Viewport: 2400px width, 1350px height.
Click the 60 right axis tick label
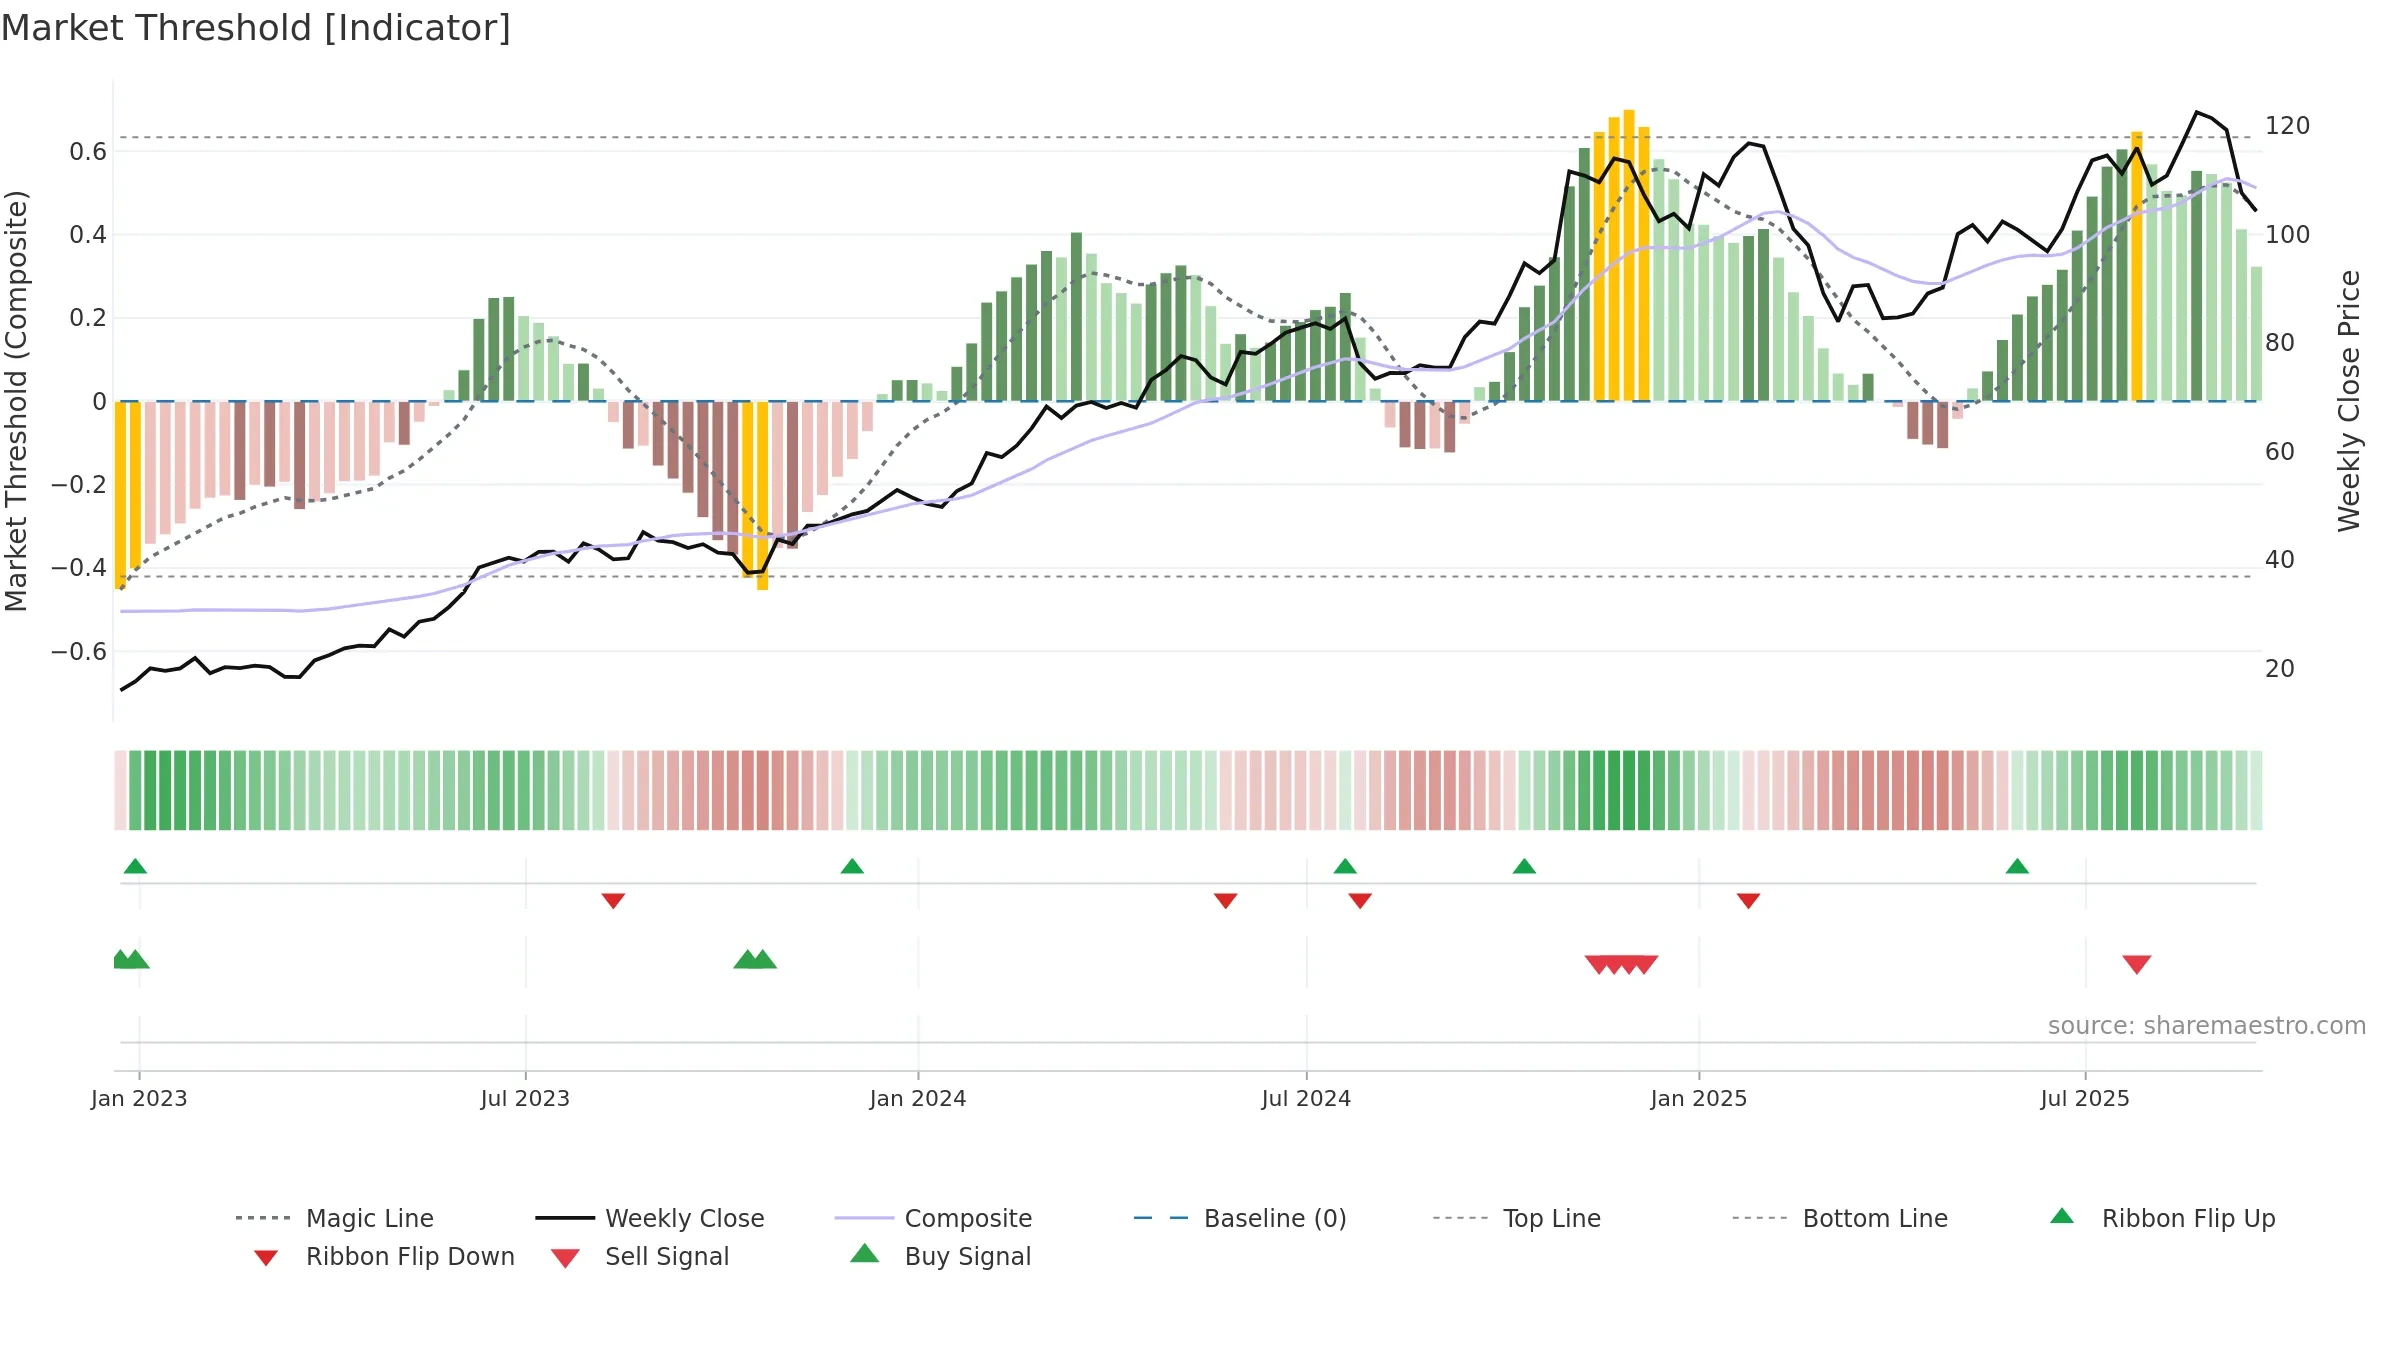[2280, 451]
